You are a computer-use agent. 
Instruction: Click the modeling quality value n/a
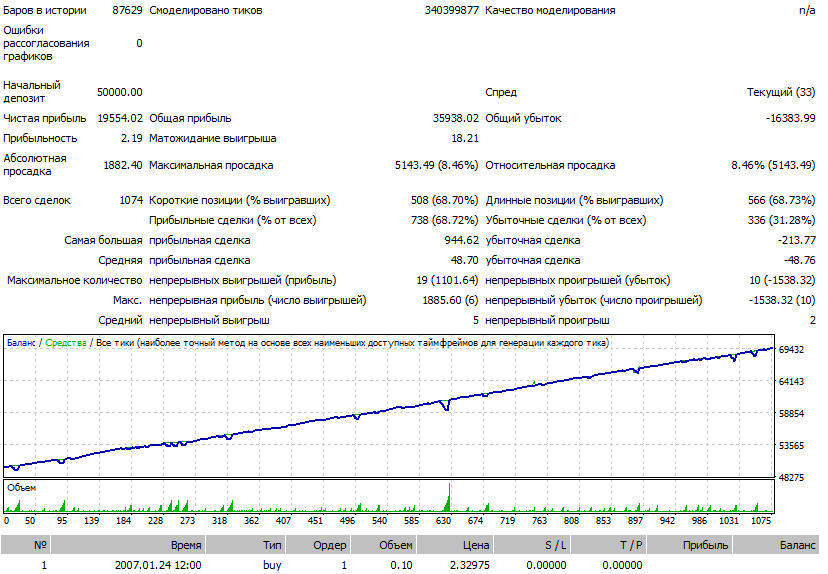click(x=807, y=10)
